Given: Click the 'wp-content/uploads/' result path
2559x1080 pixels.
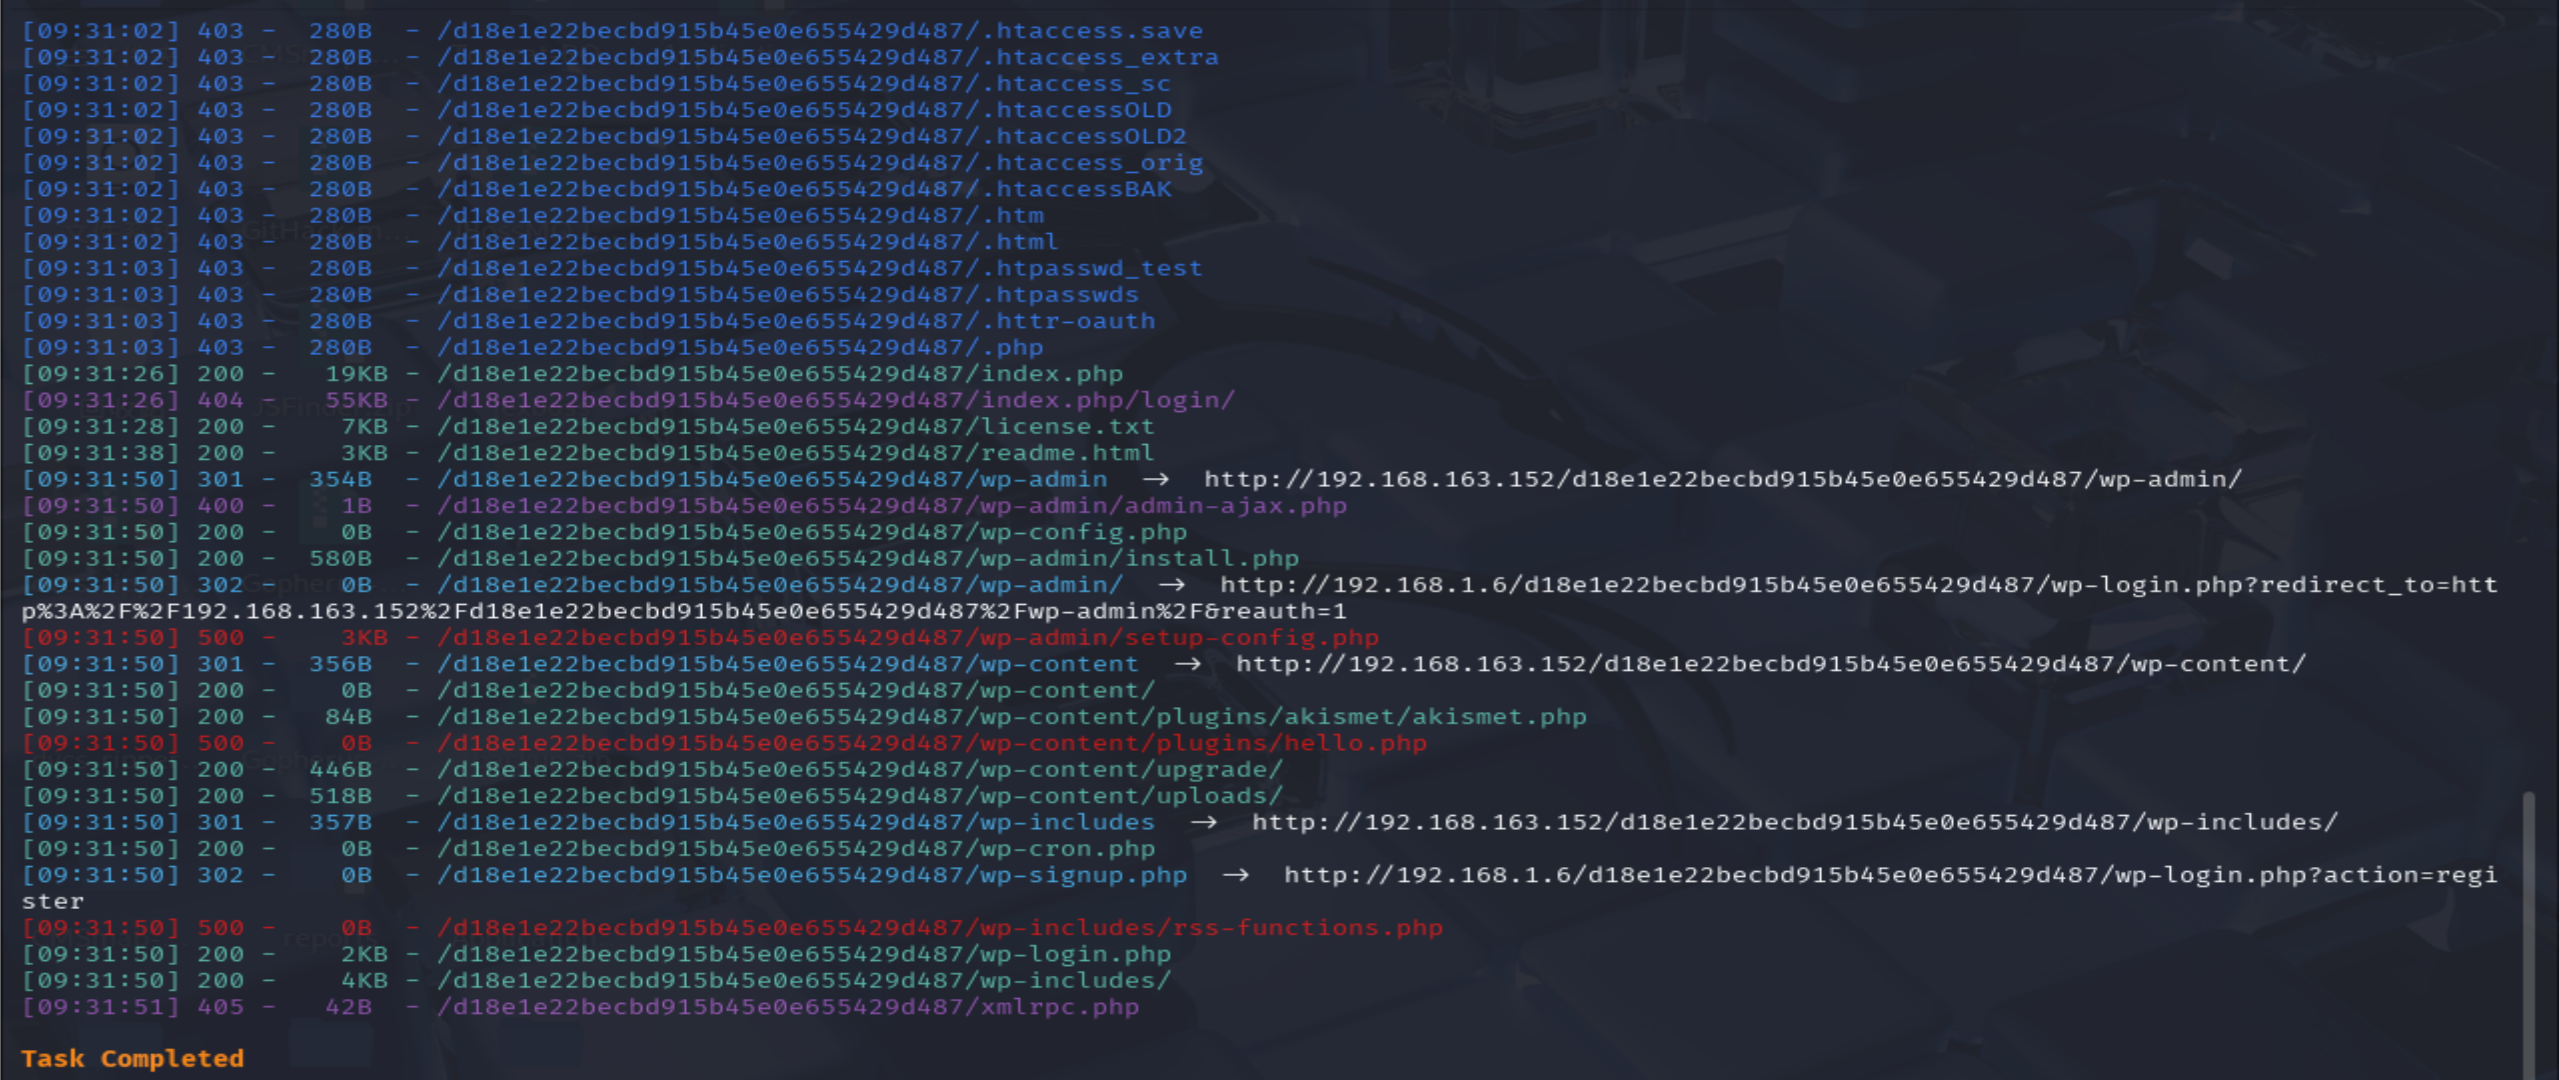Looking at the screenshot, I should (860, 796).
